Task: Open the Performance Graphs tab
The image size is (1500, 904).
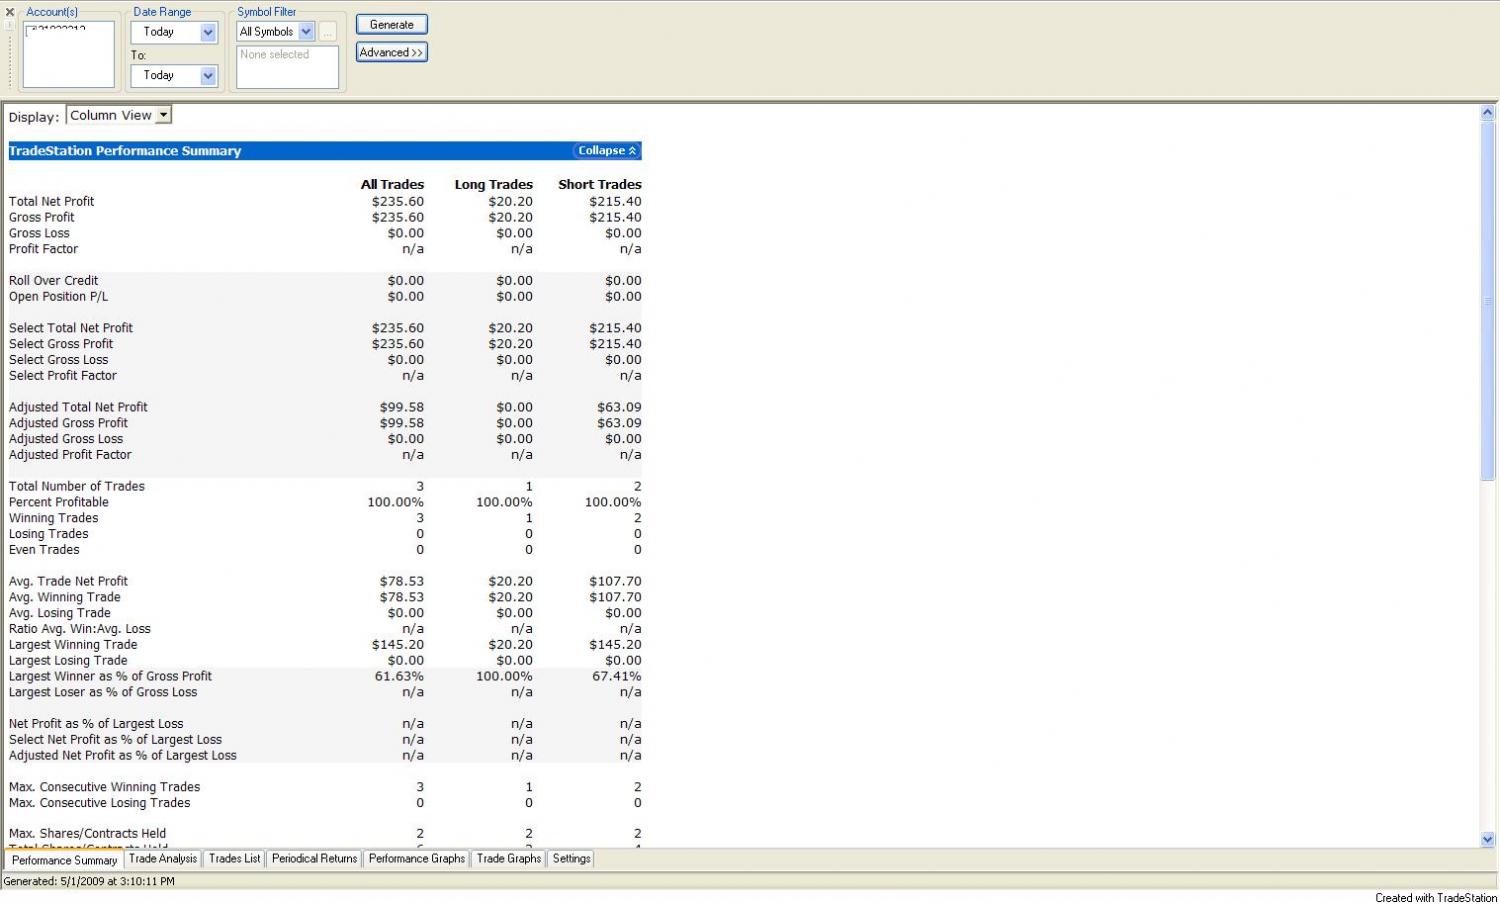Action: (x=417, y=859)
